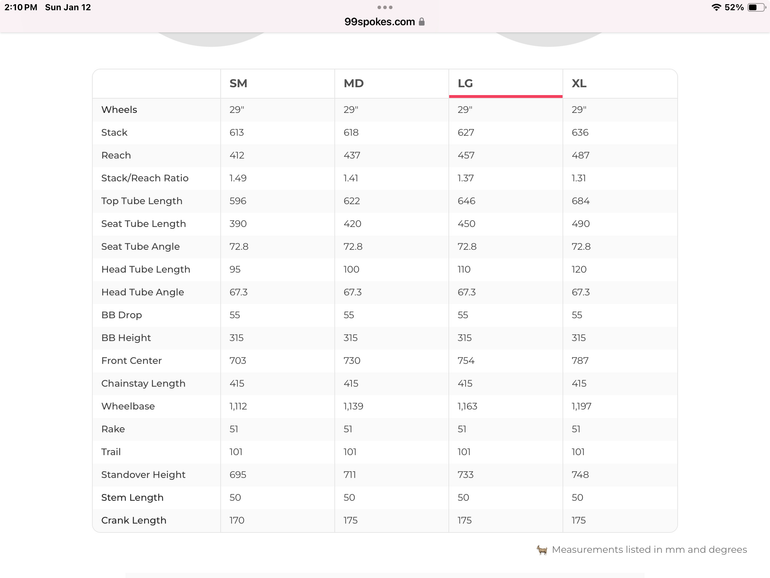Select the SM size column header
Image resolution: width=770 pixels, height=578 pixels.
pyautogui.click(x=238, y=83)
